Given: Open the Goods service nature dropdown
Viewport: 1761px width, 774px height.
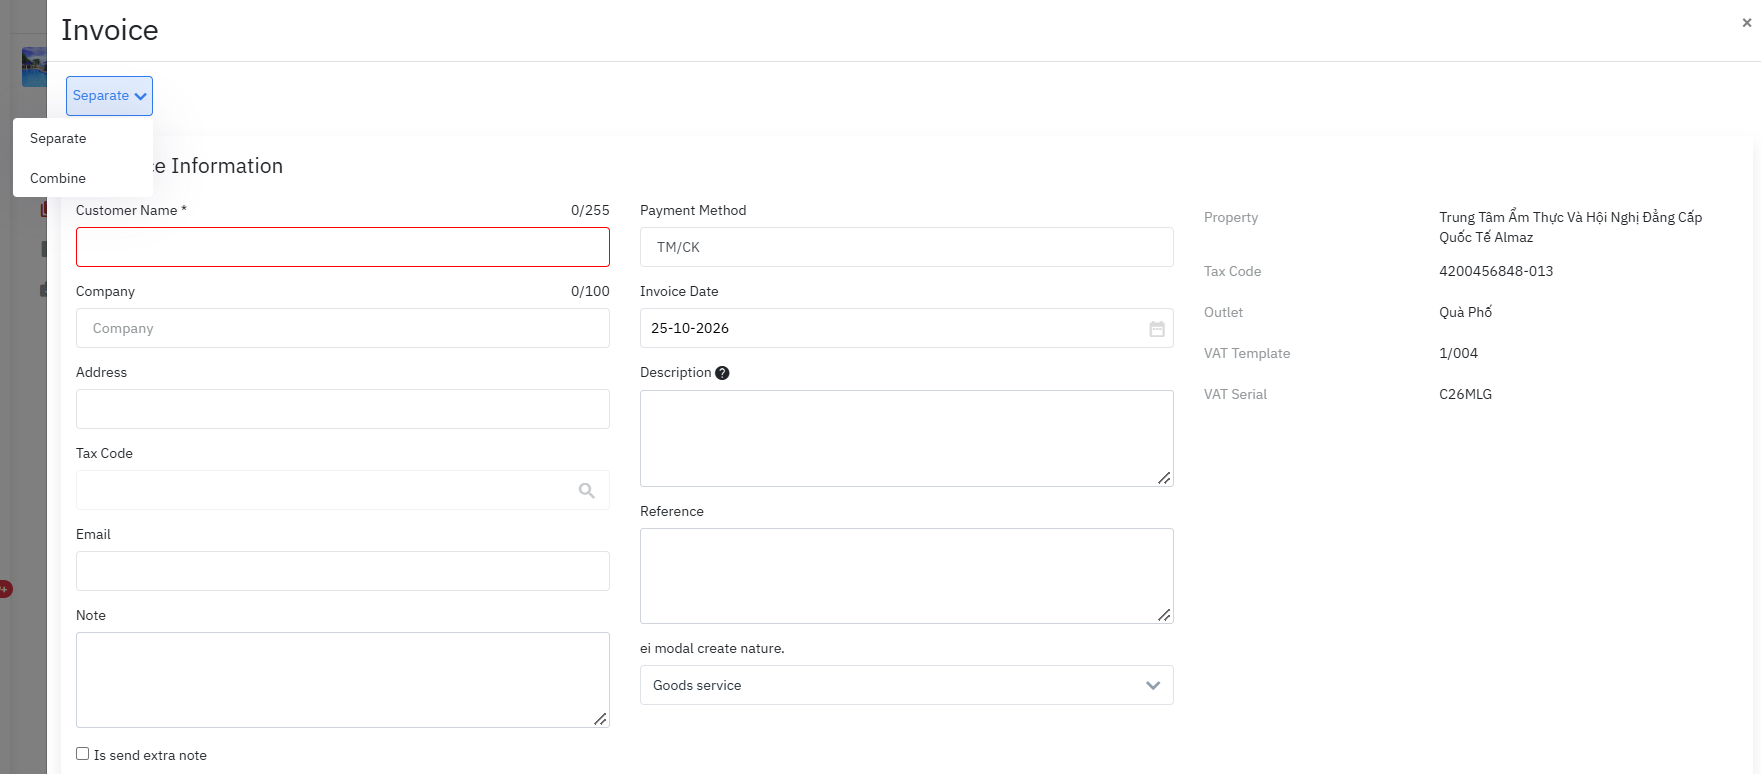Looking at the screenshot, I should point(906,685).
